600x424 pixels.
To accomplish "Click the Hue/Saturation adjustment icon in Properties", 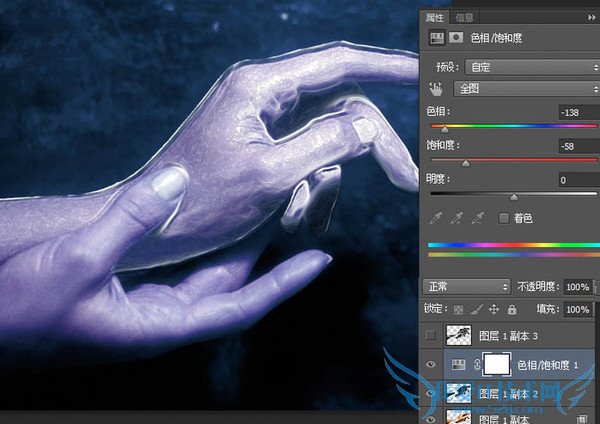I will pyautogui.click(x=436, y=37).
